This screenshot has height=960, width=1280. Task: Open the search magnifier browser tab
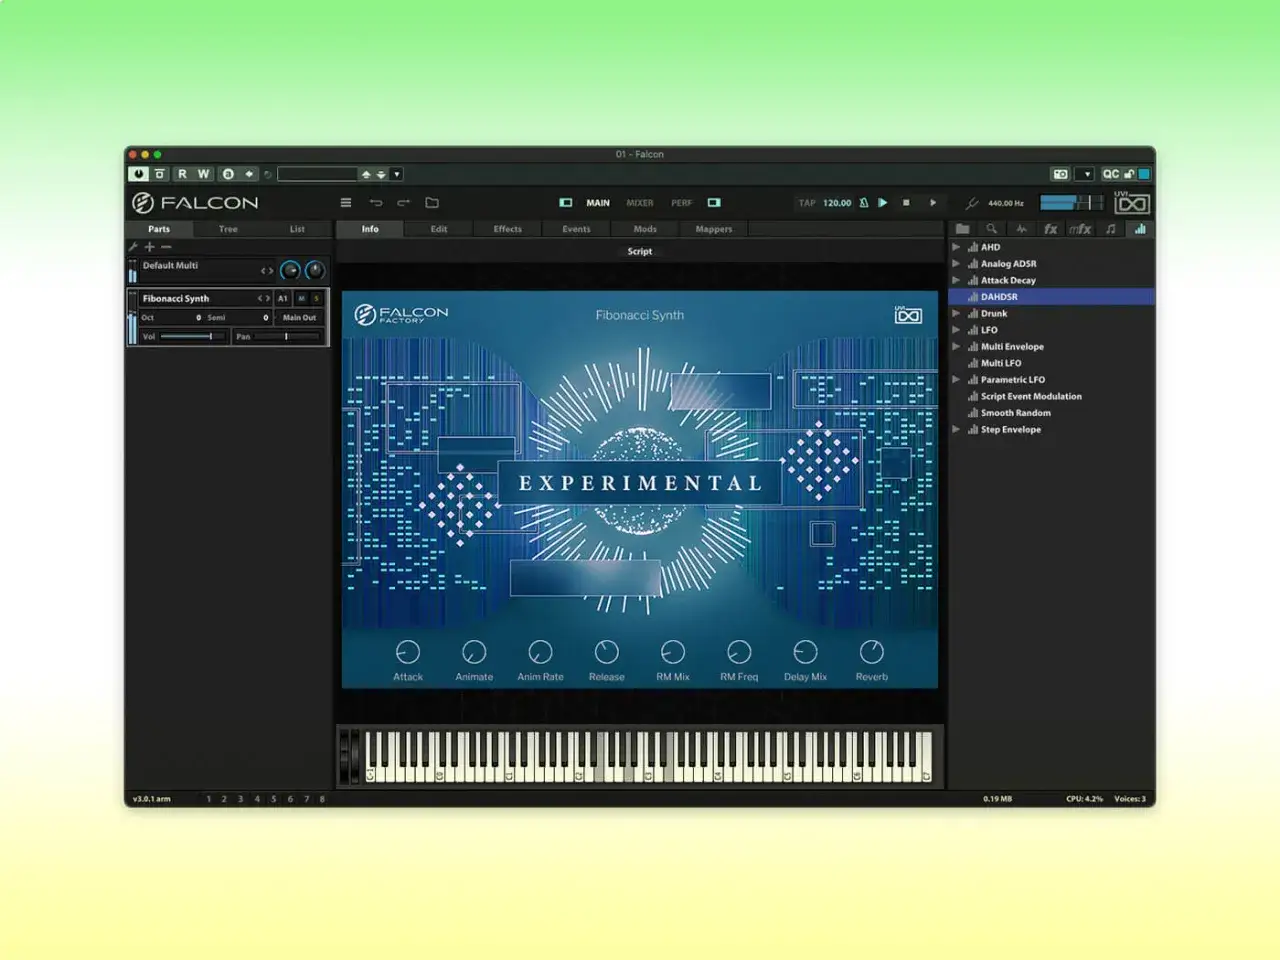(x=992, y=229)
